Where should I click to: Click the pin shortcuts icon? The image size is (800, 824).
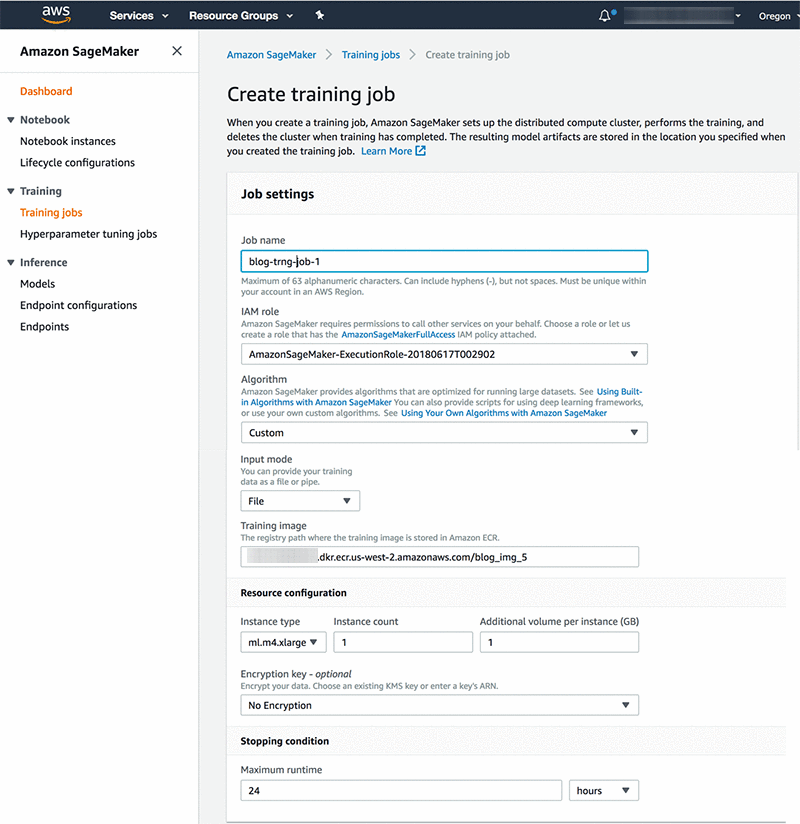pyautogui.click(x=320, y=15)
